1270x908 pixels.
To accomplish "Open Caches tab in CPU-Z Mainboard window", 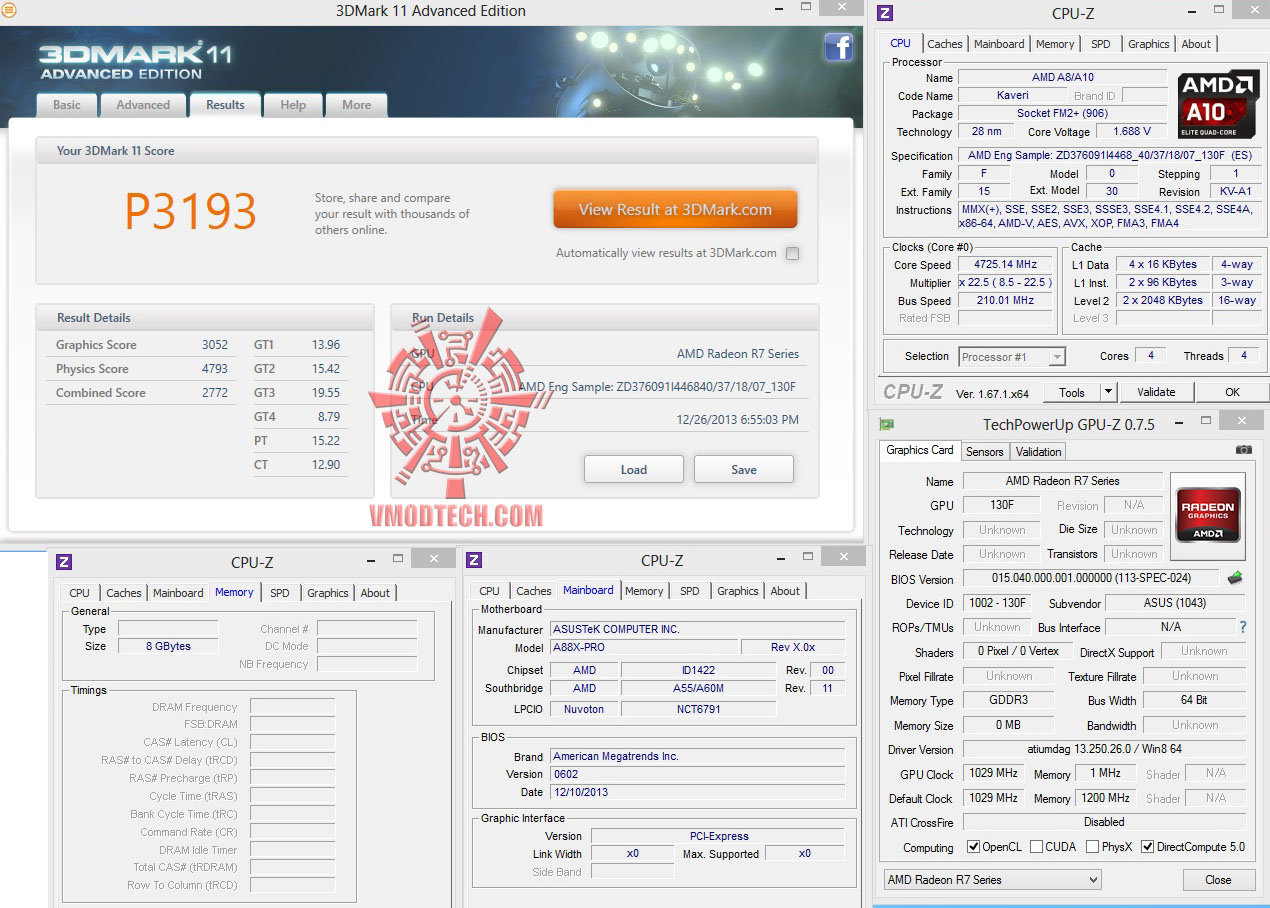I will (x=534, y=591).
